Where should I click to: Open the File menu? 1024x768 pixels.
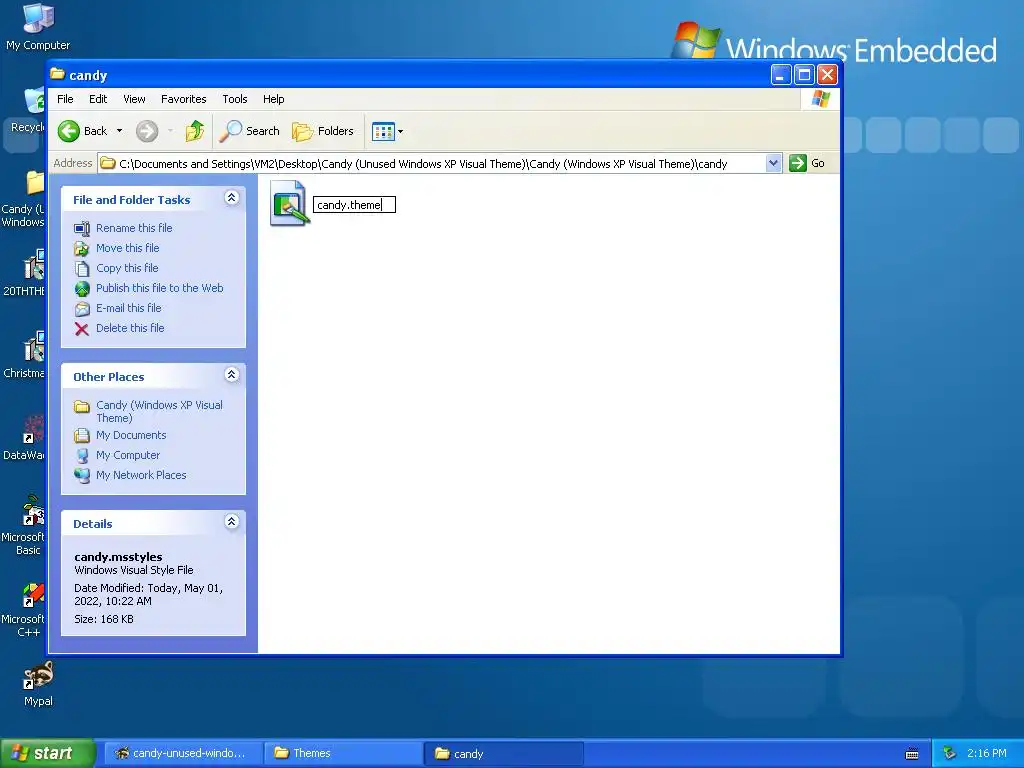tap(65, 99)
